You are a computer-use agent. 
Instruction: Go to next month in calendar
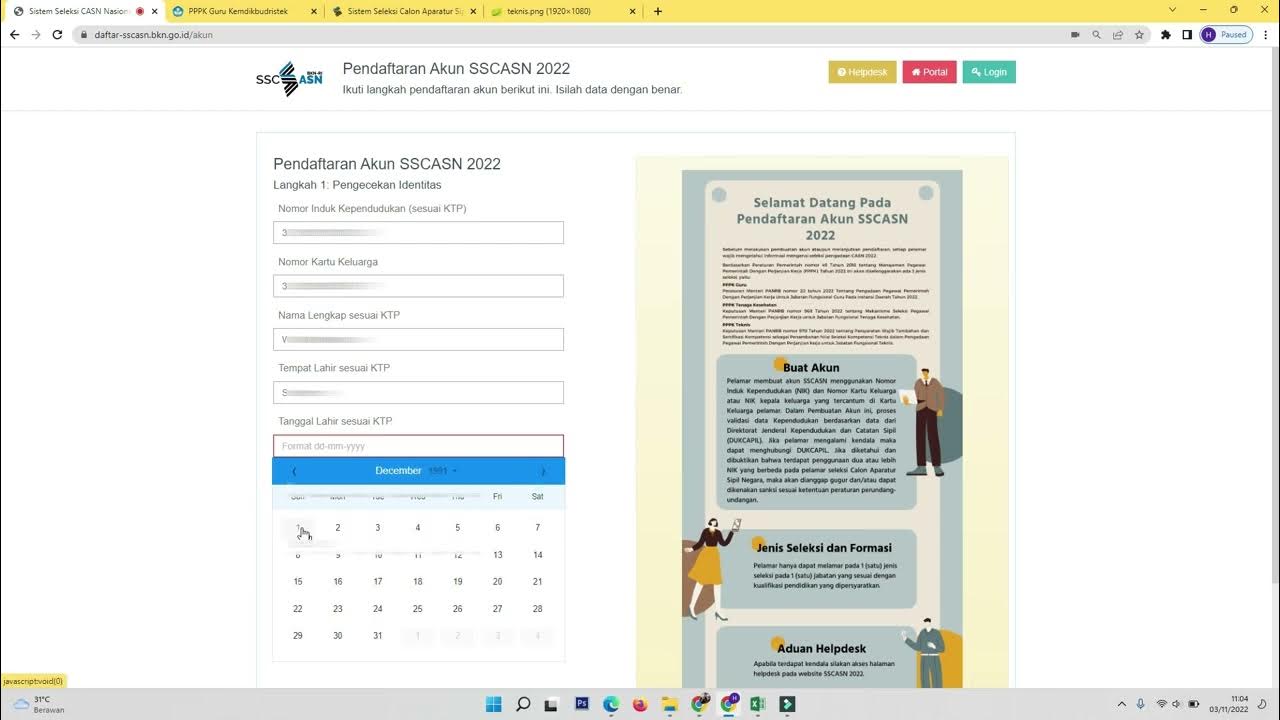tap(543, 471)
